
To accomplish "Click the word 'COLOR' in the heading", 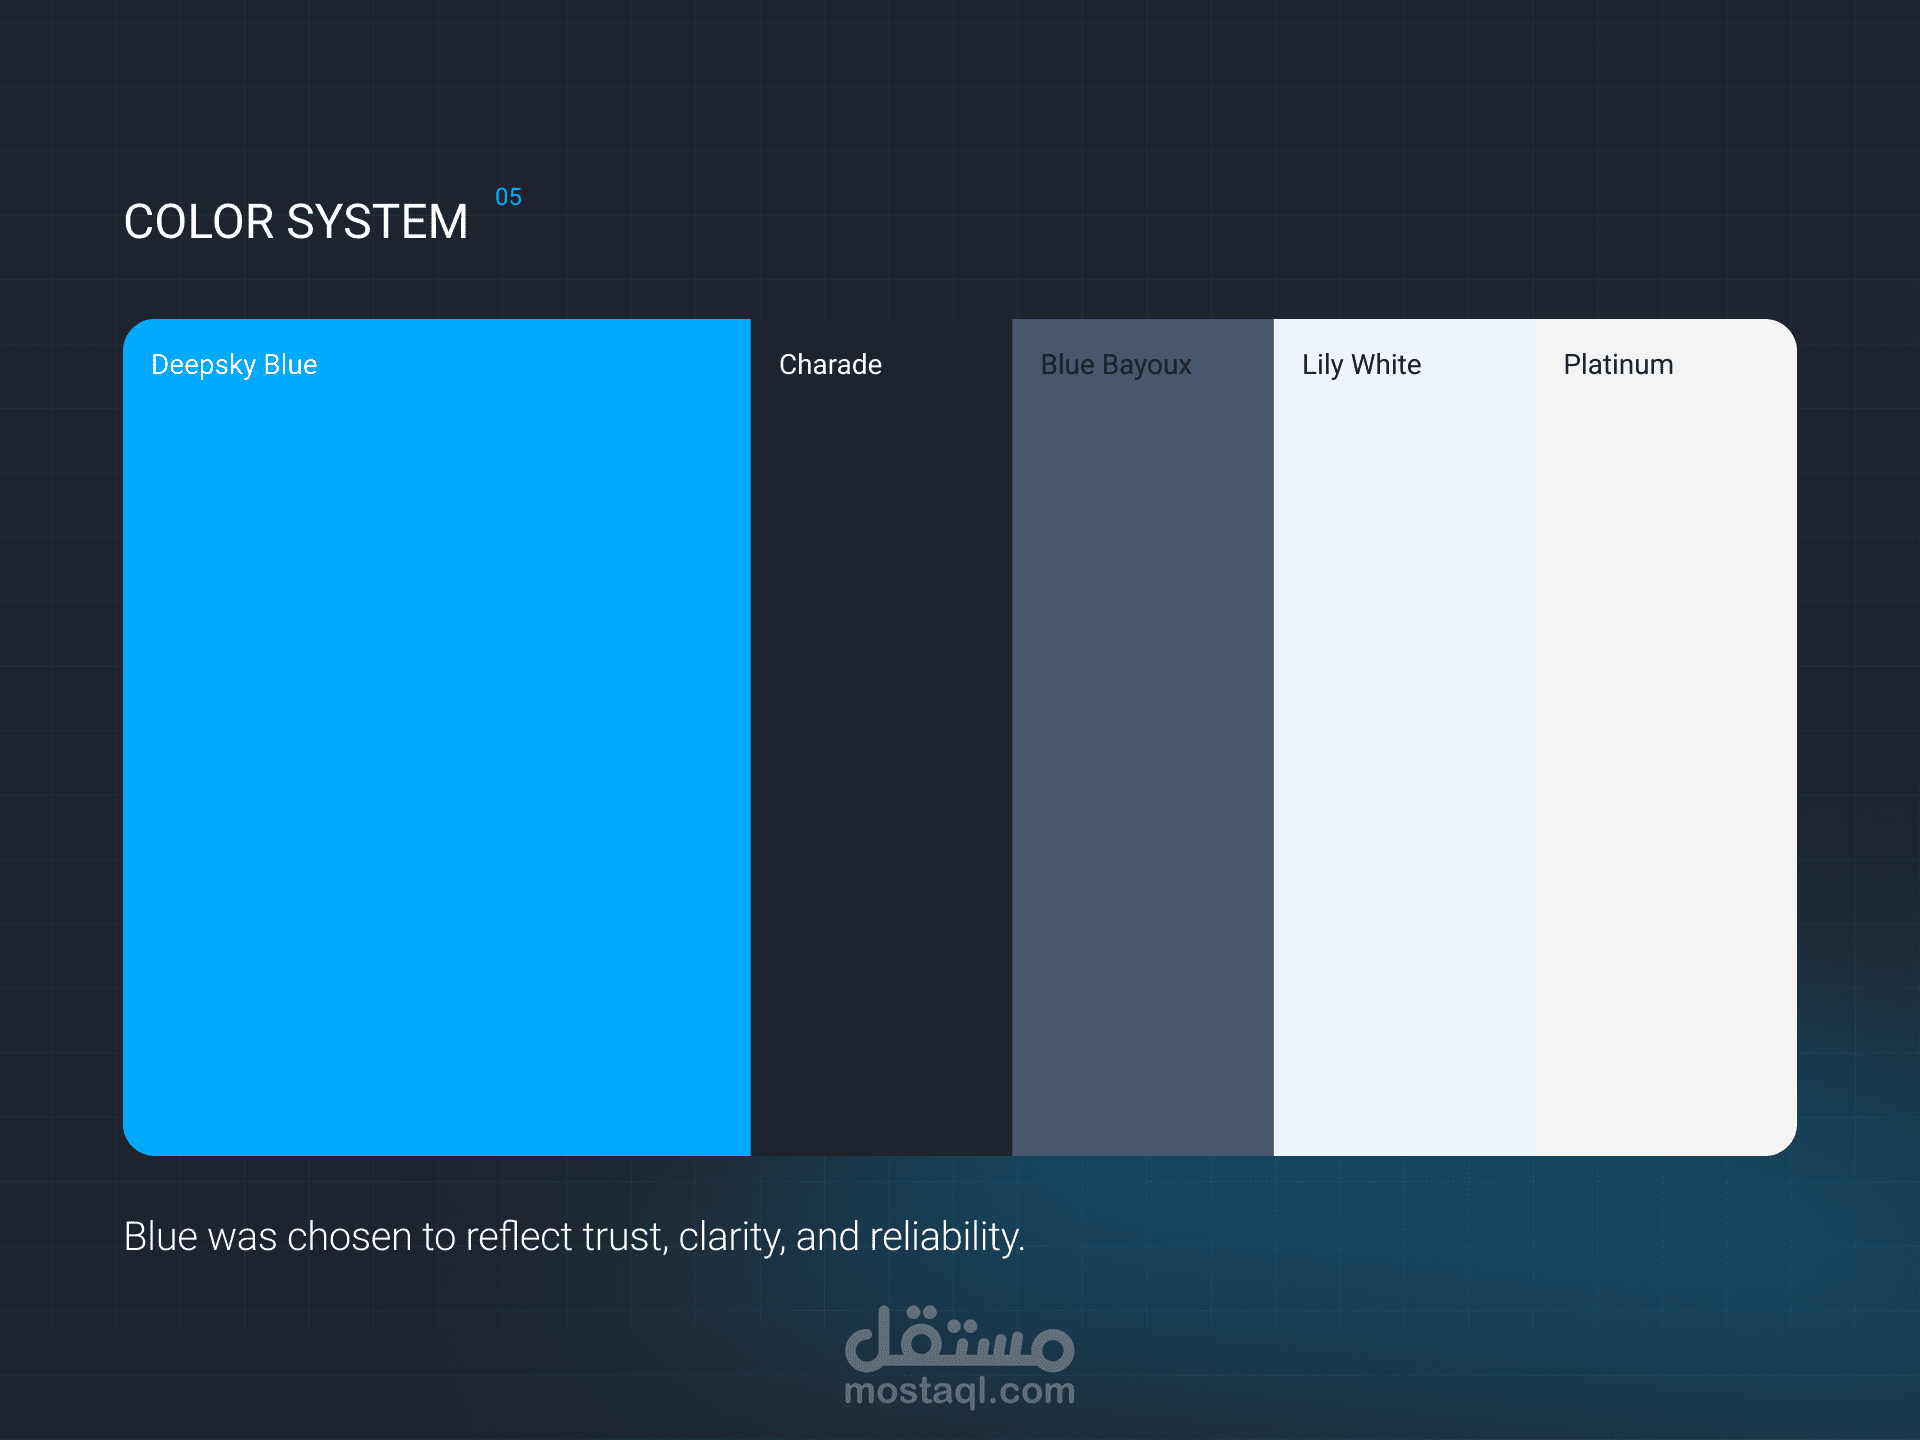I will (199, 222).
